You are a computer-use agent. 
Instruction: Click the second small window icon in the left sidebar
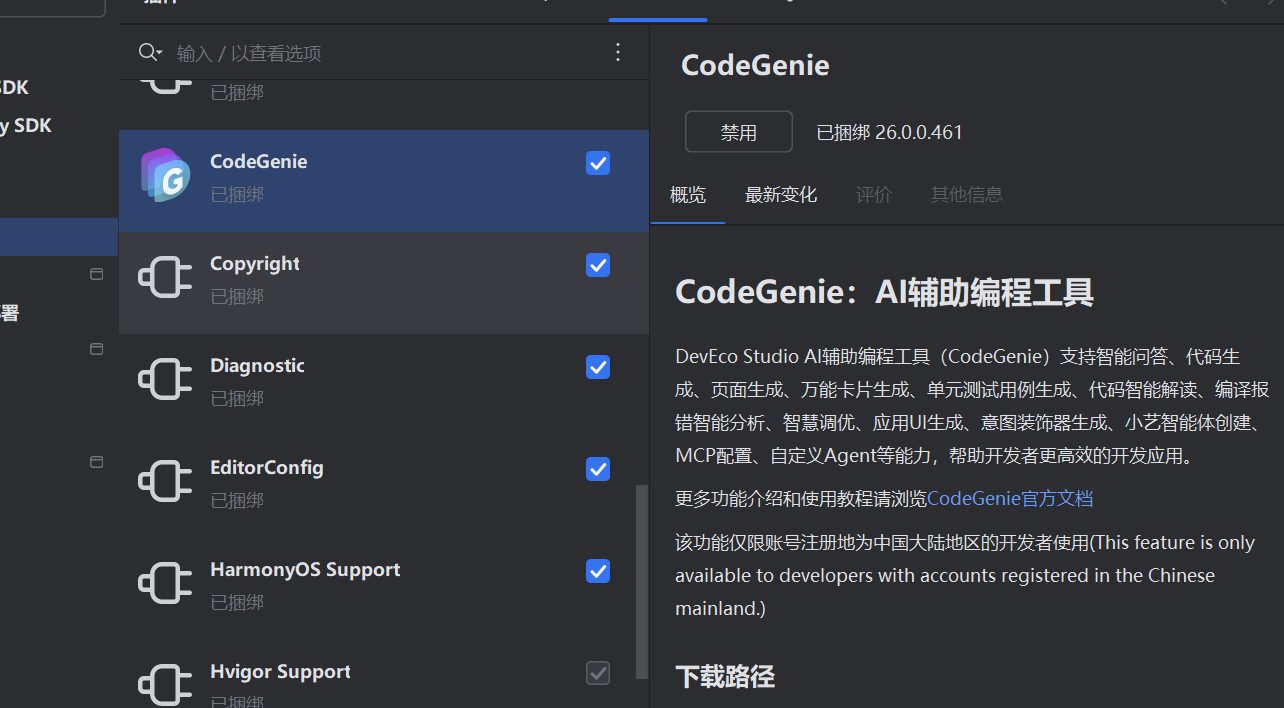coord(97,349)
